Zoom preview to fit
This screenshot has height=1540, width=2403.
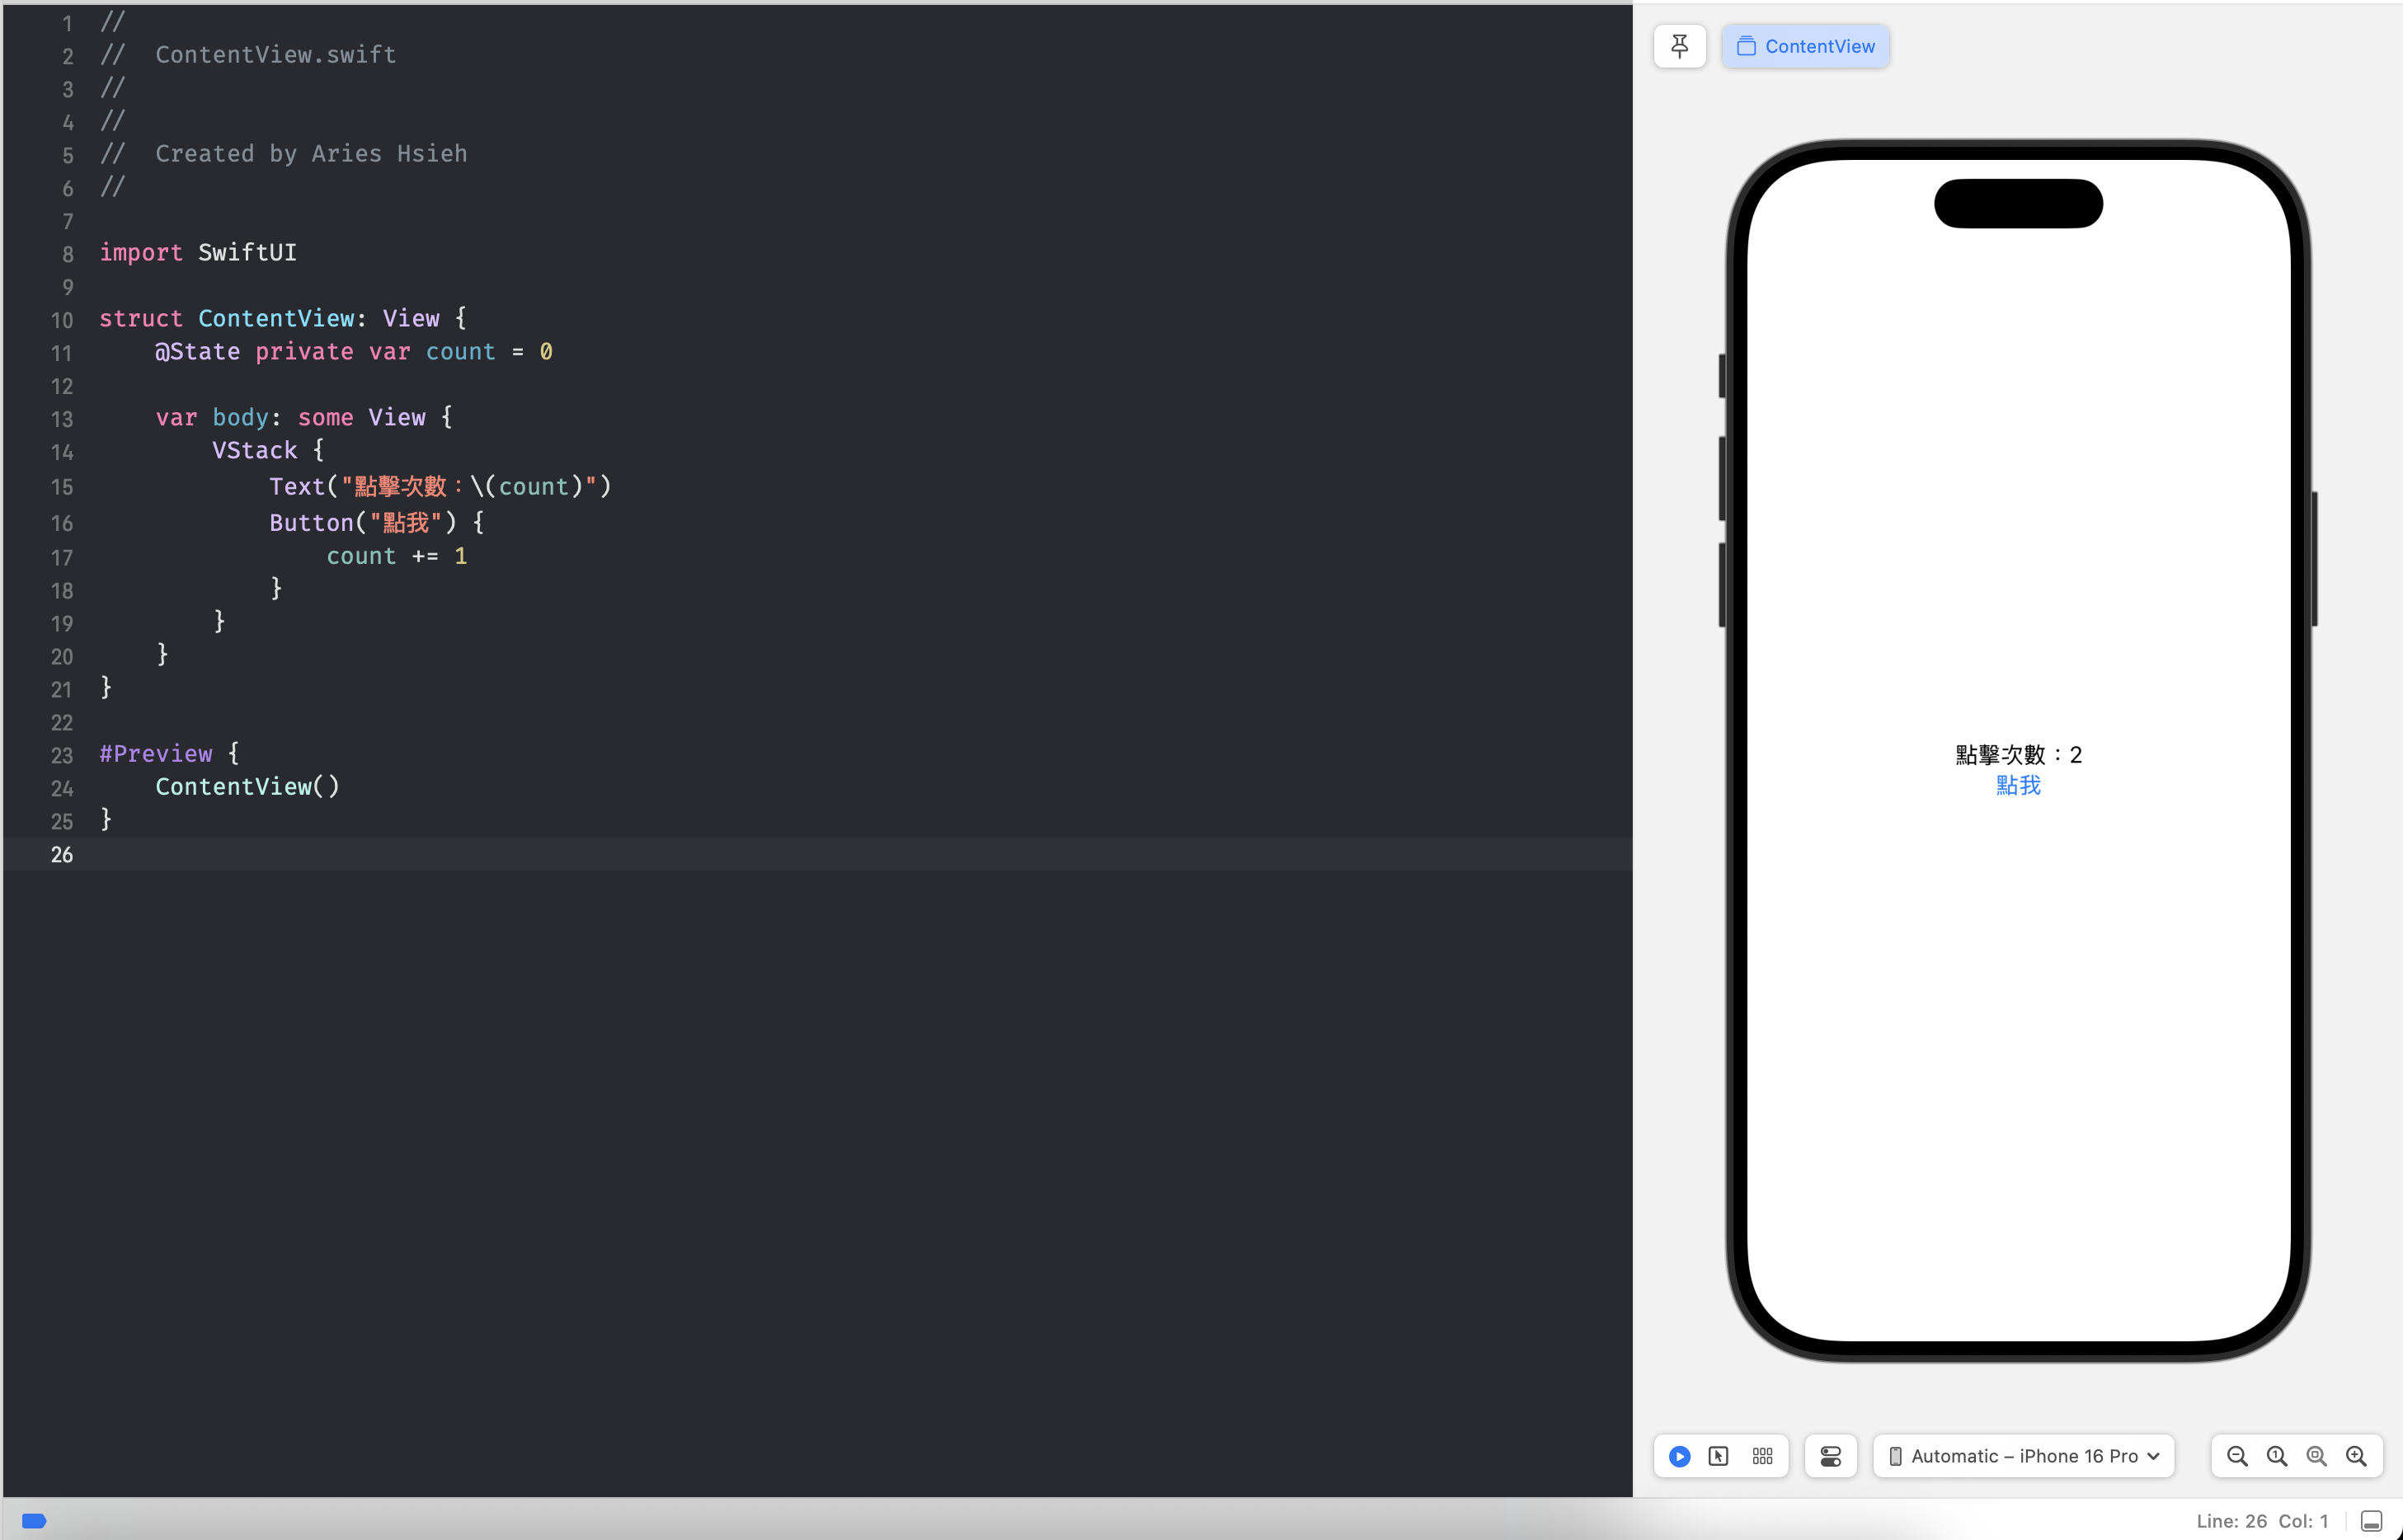(2316, 1456)
